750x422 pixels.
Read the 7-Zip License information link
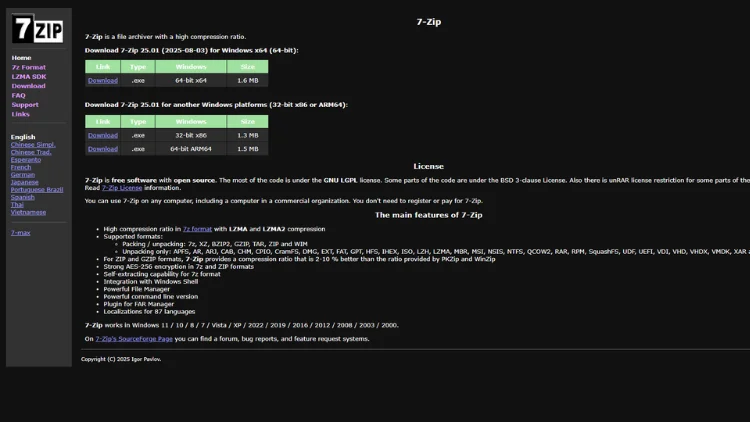[122, 188]
